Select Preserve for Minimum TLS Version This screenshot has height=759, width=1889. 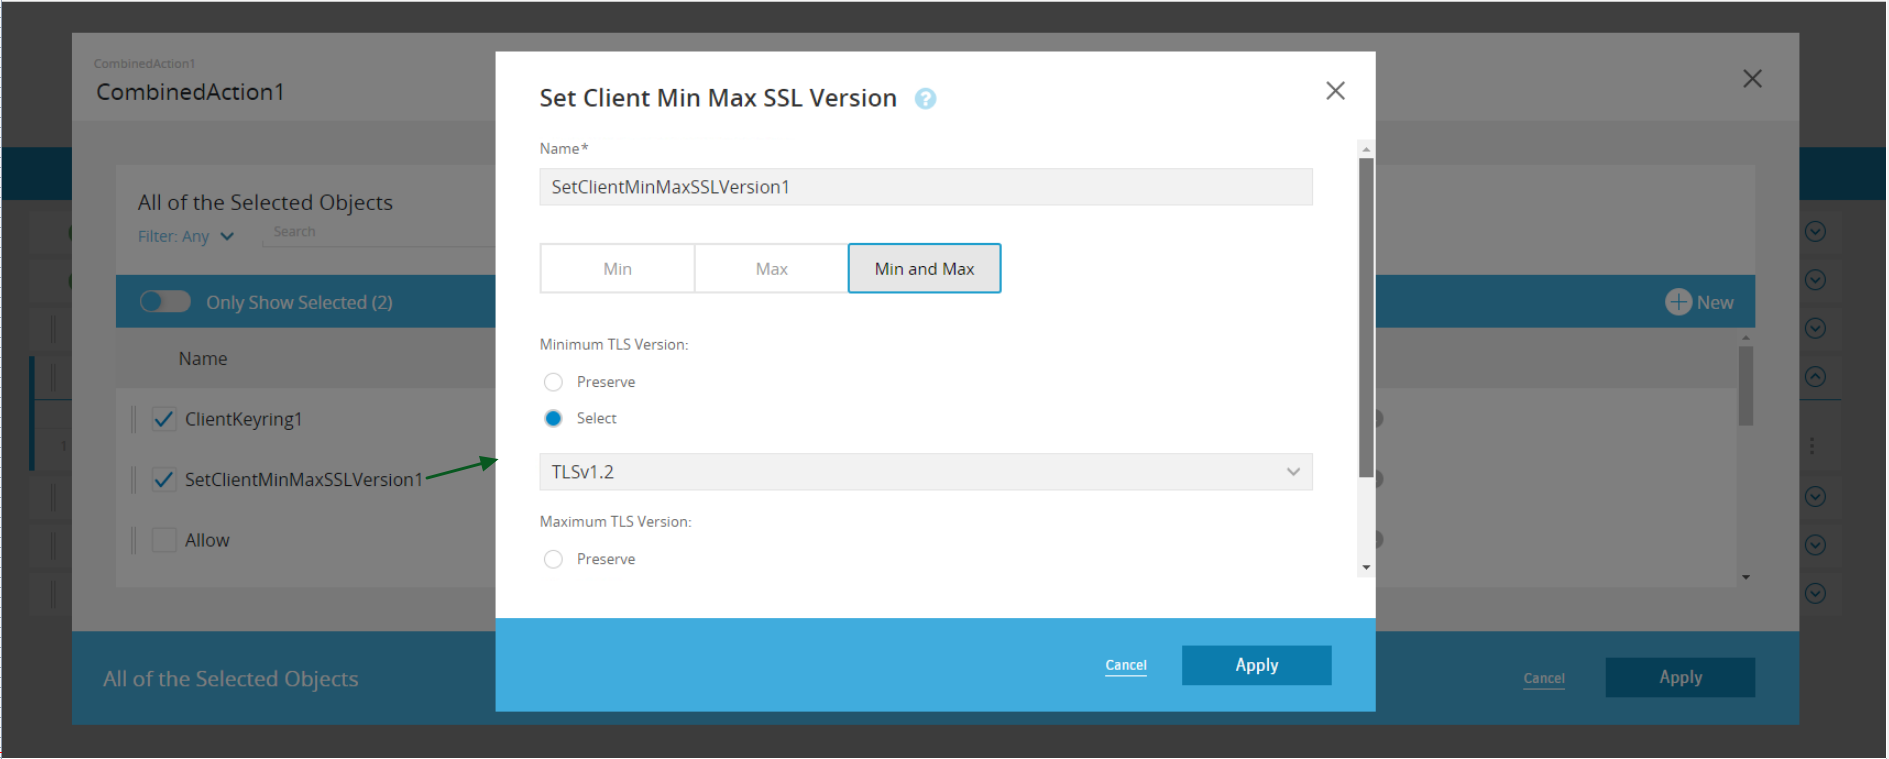(553, 382)
